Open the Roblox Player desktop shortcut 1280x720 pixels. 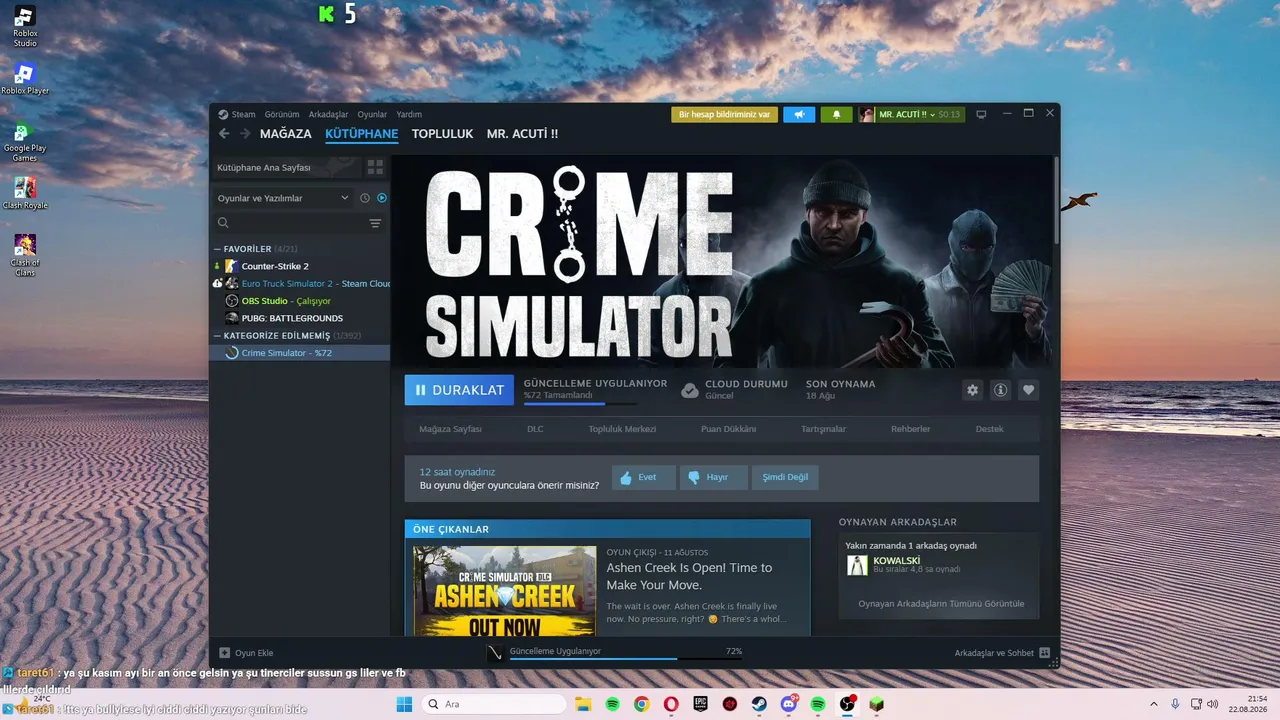coord(25,79)
